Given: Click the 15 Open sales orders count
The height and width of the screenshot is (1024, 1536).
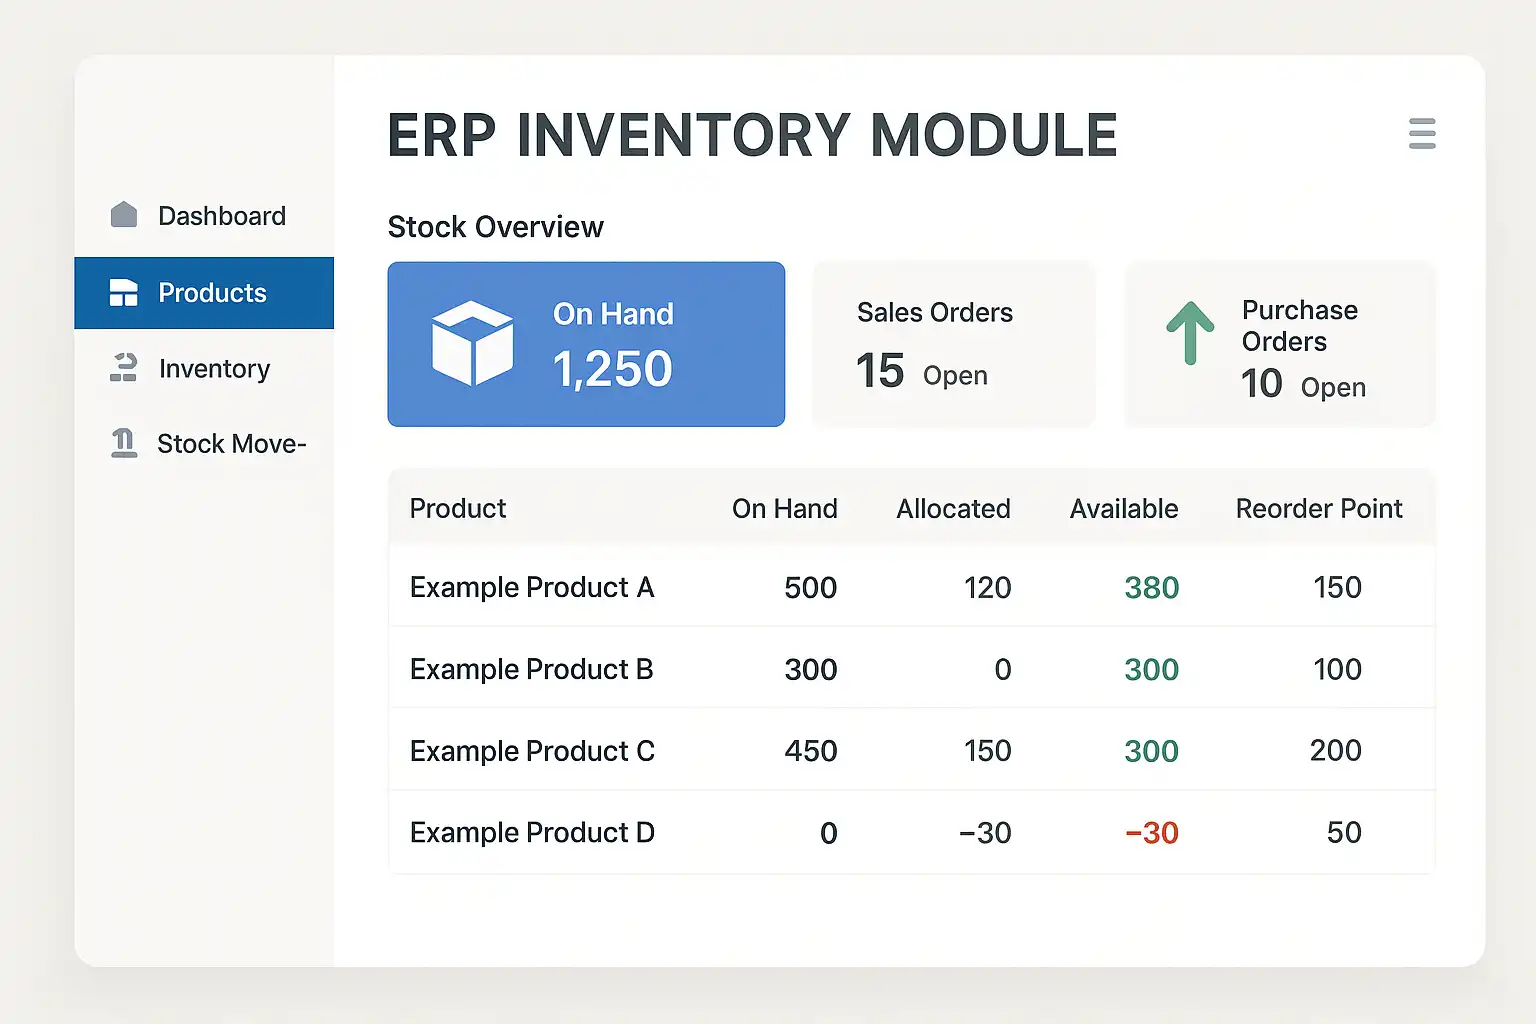Looking at the screenshot, I should (922, 372).
